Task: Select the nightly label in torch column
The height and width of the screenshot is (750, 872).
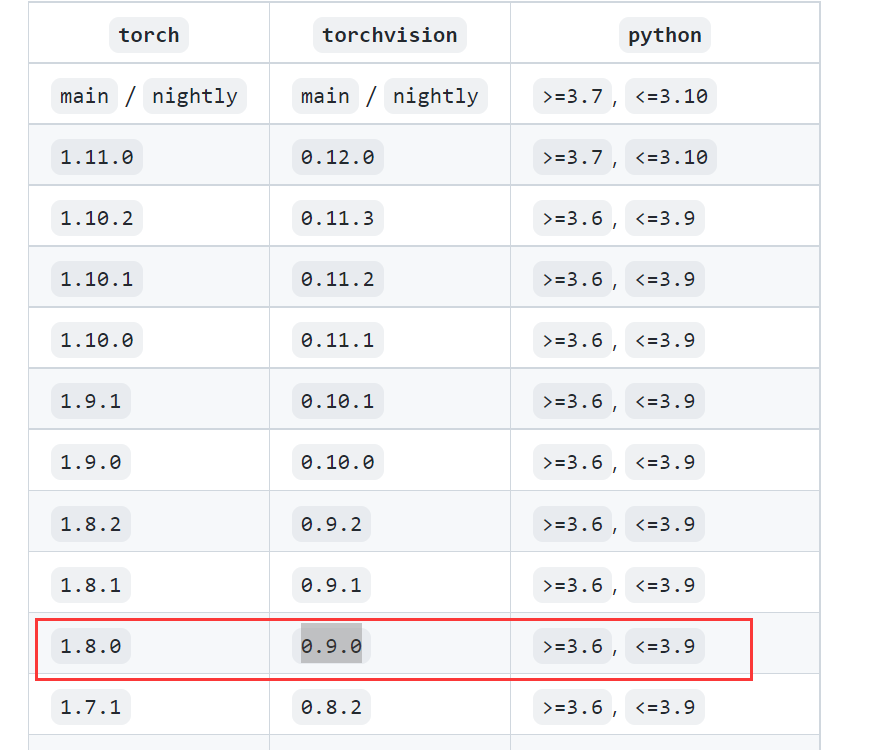Action: (x=195, y=96)
